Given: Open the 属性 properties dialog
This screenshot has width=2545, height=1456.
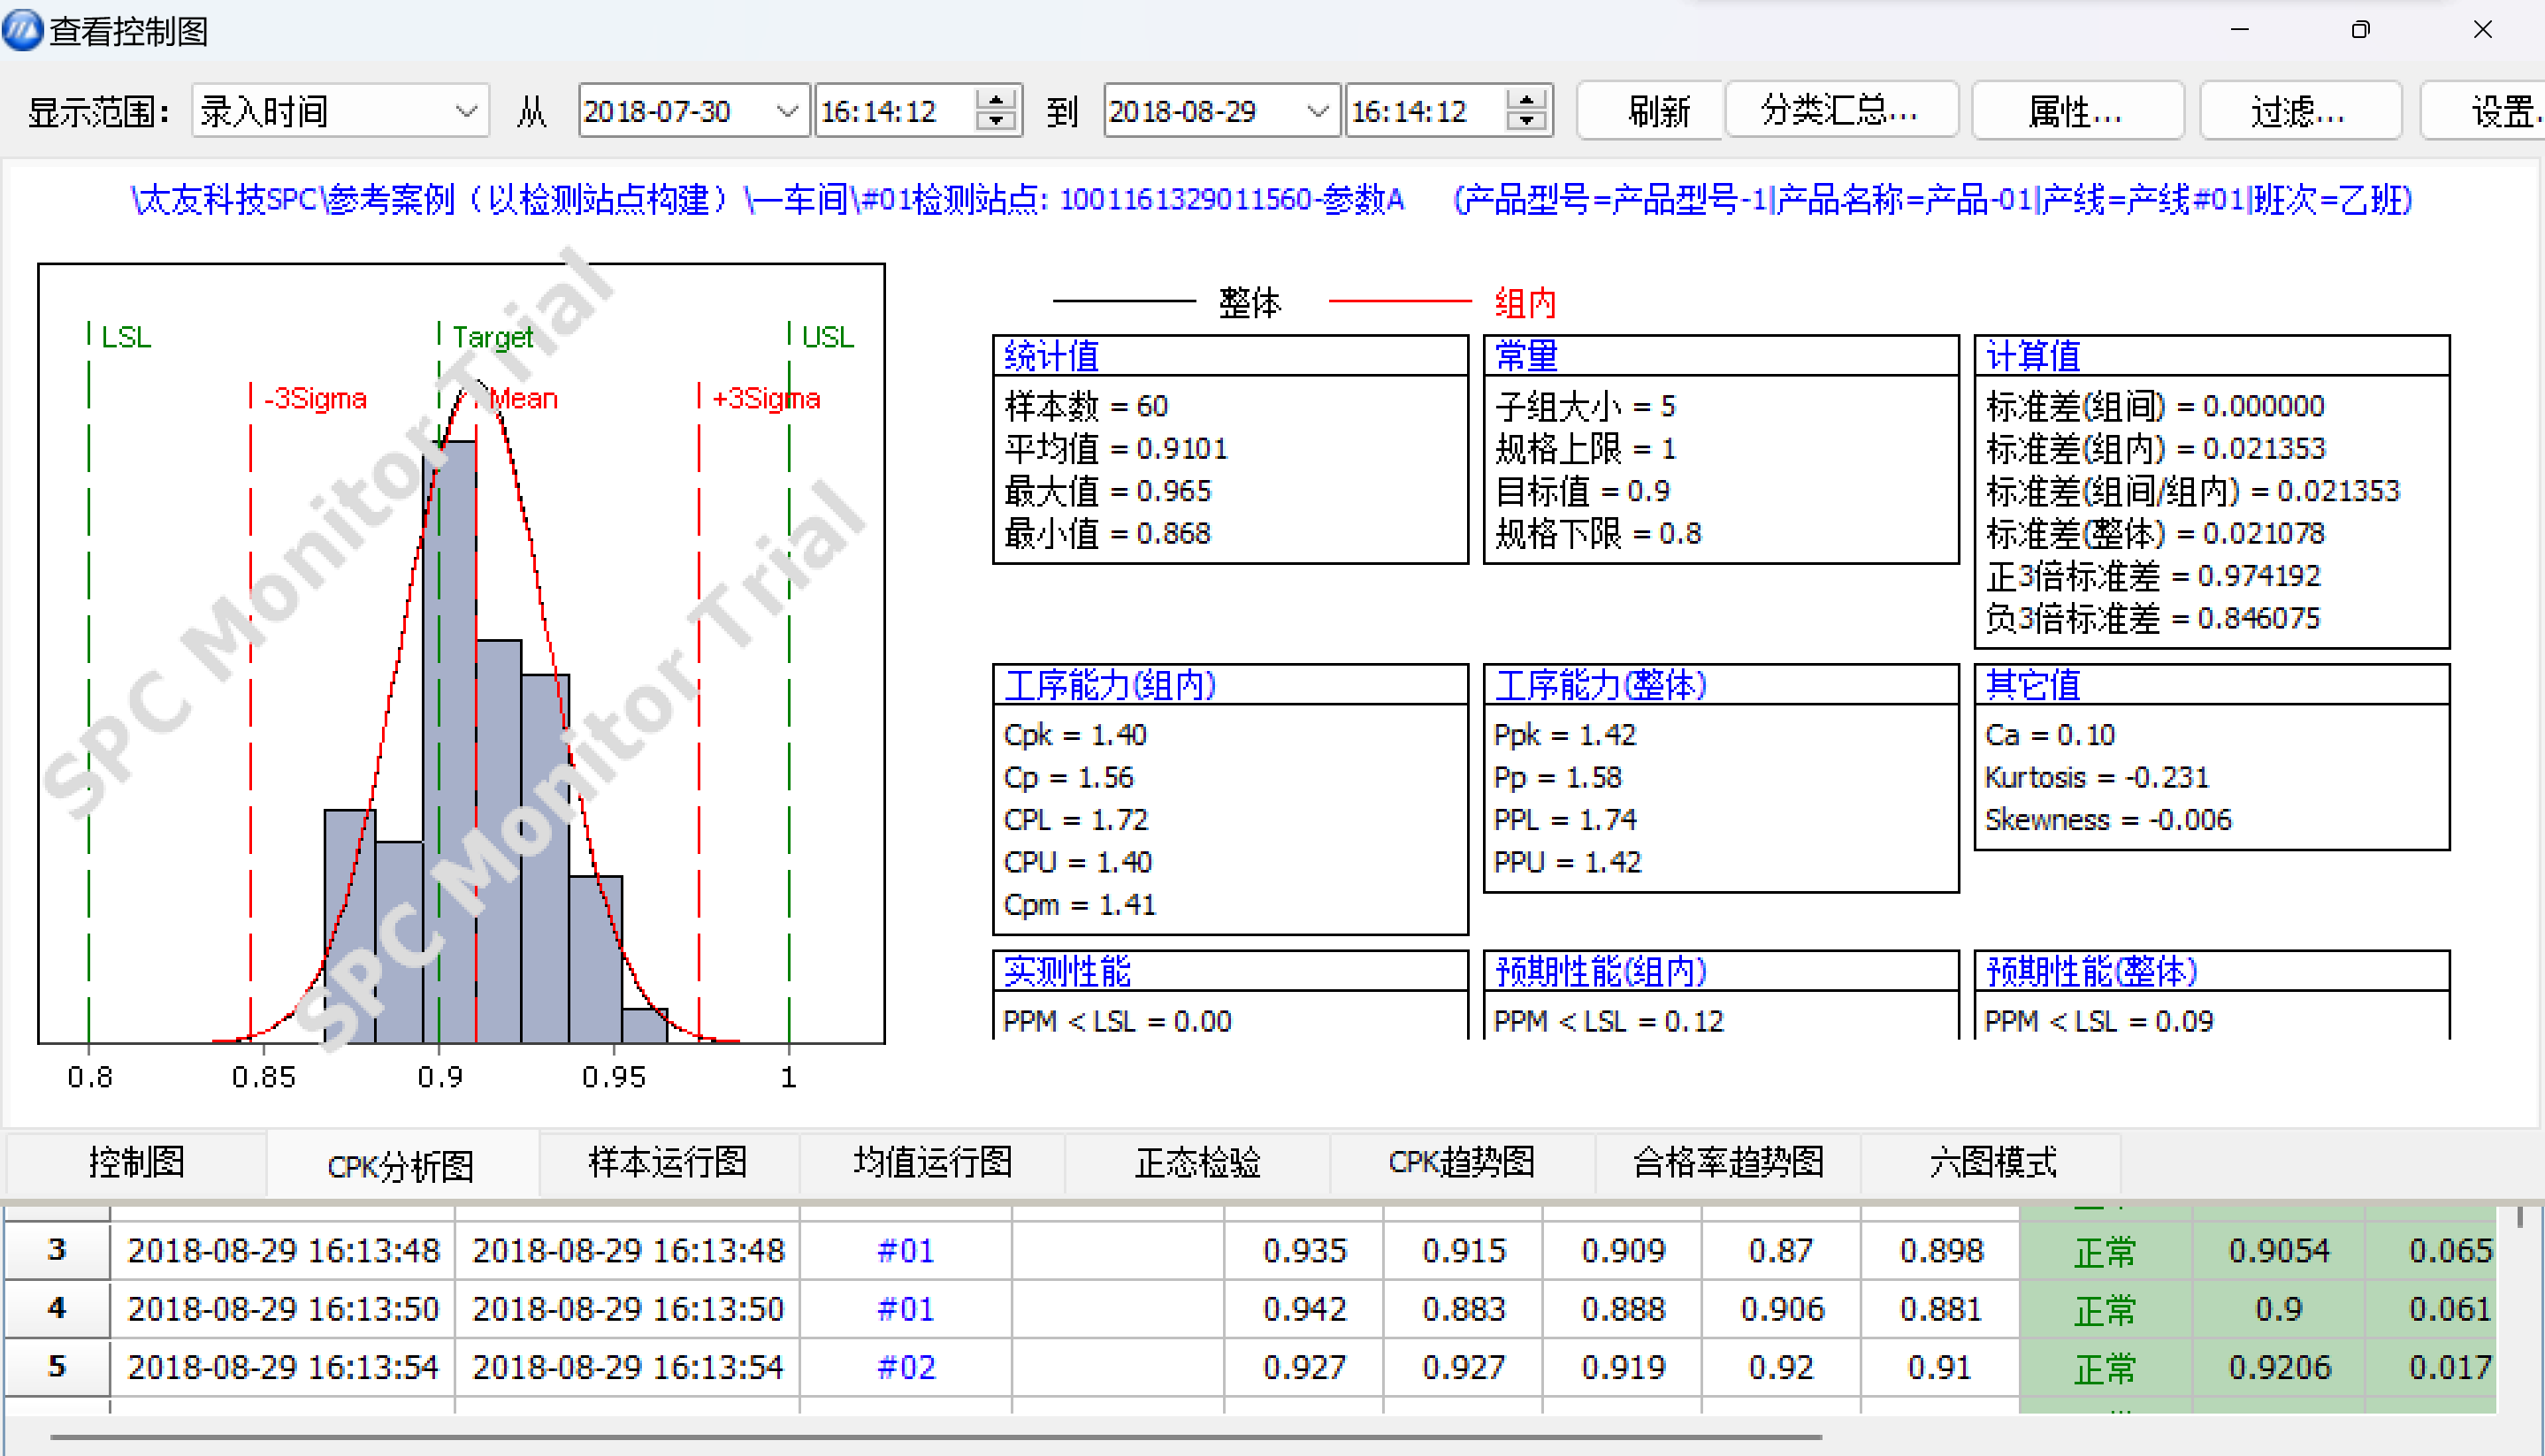Looking at the screenshot, I should (2077, 110).
